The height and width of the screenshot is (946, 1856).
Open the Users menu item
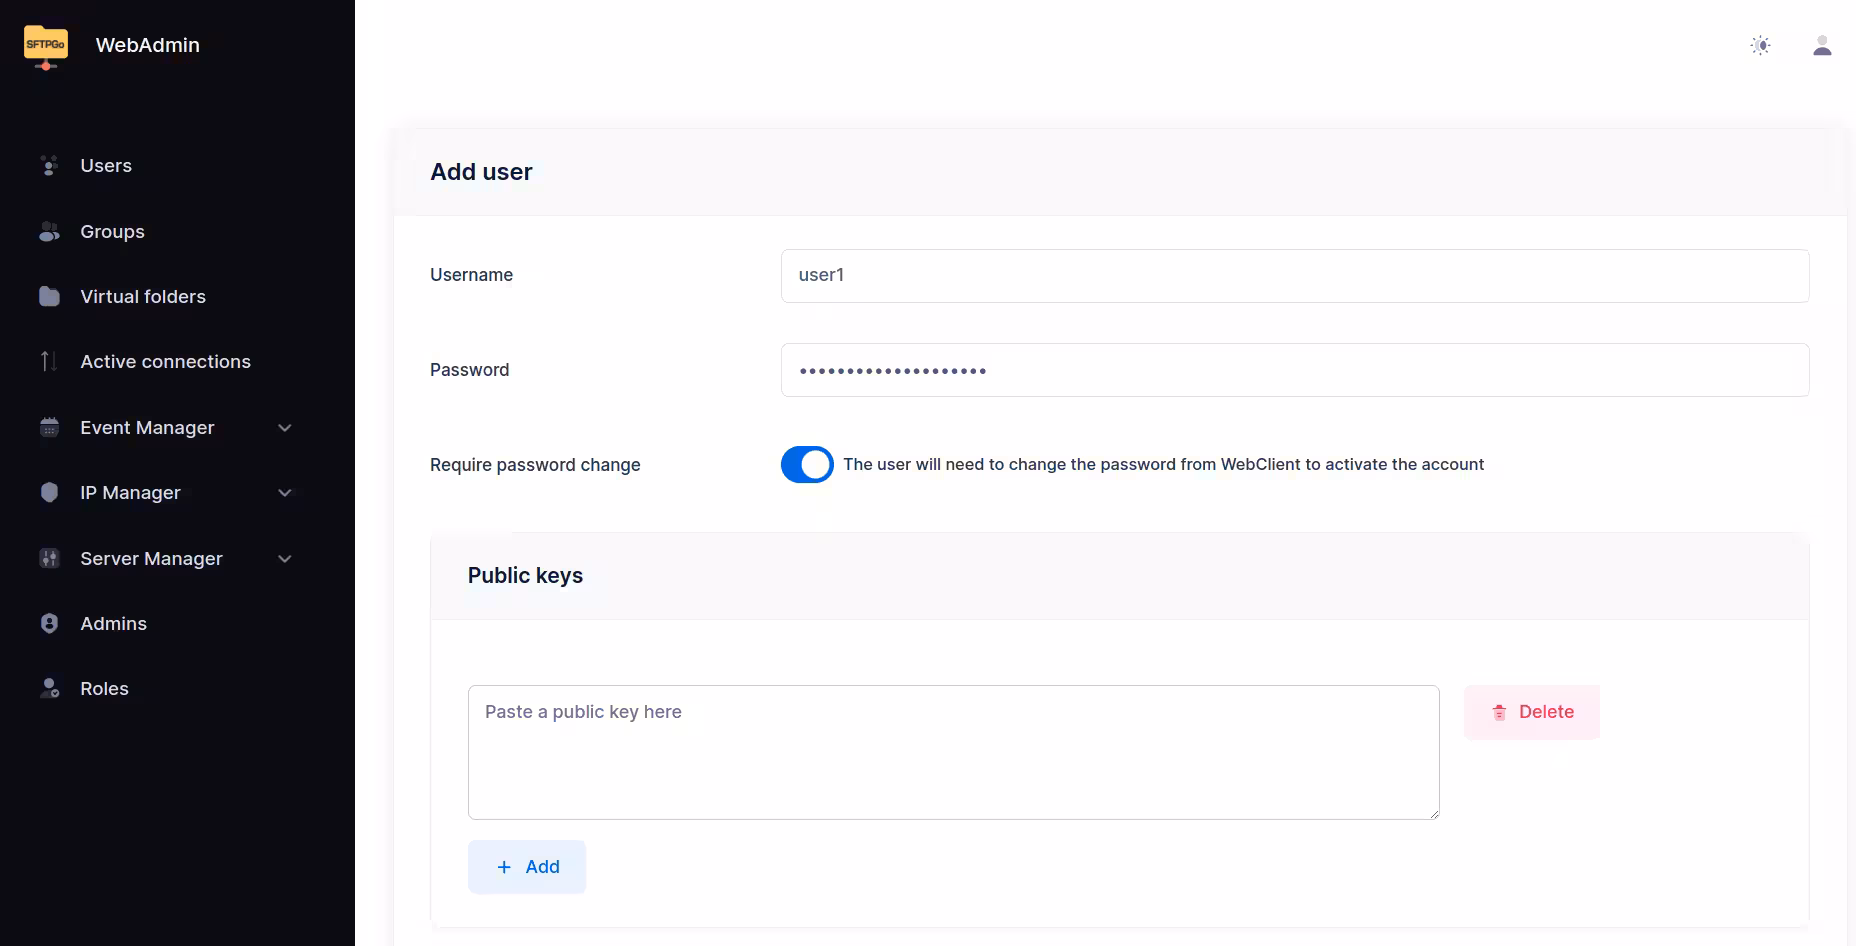(x=106, y=166)
